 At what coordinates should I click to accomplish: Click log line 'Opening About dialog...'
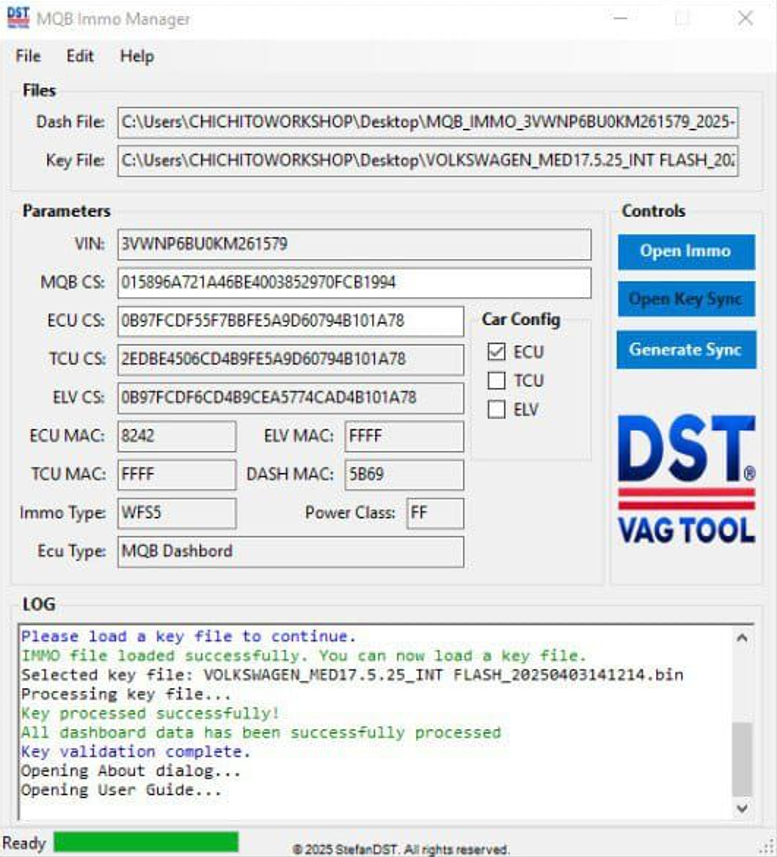pos(131,771)
